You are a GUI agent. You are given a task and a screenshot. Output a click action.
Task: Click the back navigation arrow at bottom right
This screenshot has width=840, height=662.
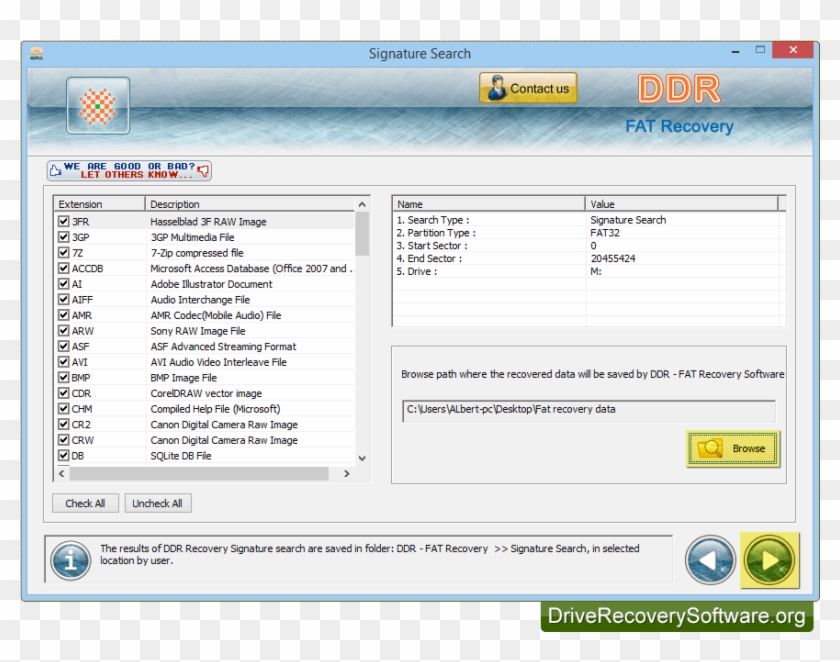point(712,560)
